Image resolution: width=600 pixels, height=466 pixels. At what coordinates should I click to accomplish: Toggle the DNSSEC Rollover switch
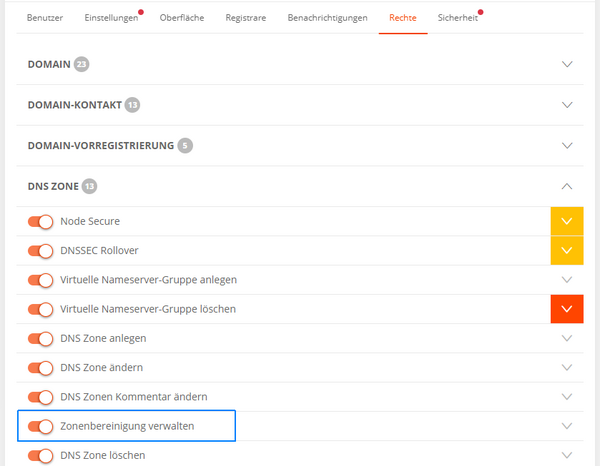(x=40, y=251)
